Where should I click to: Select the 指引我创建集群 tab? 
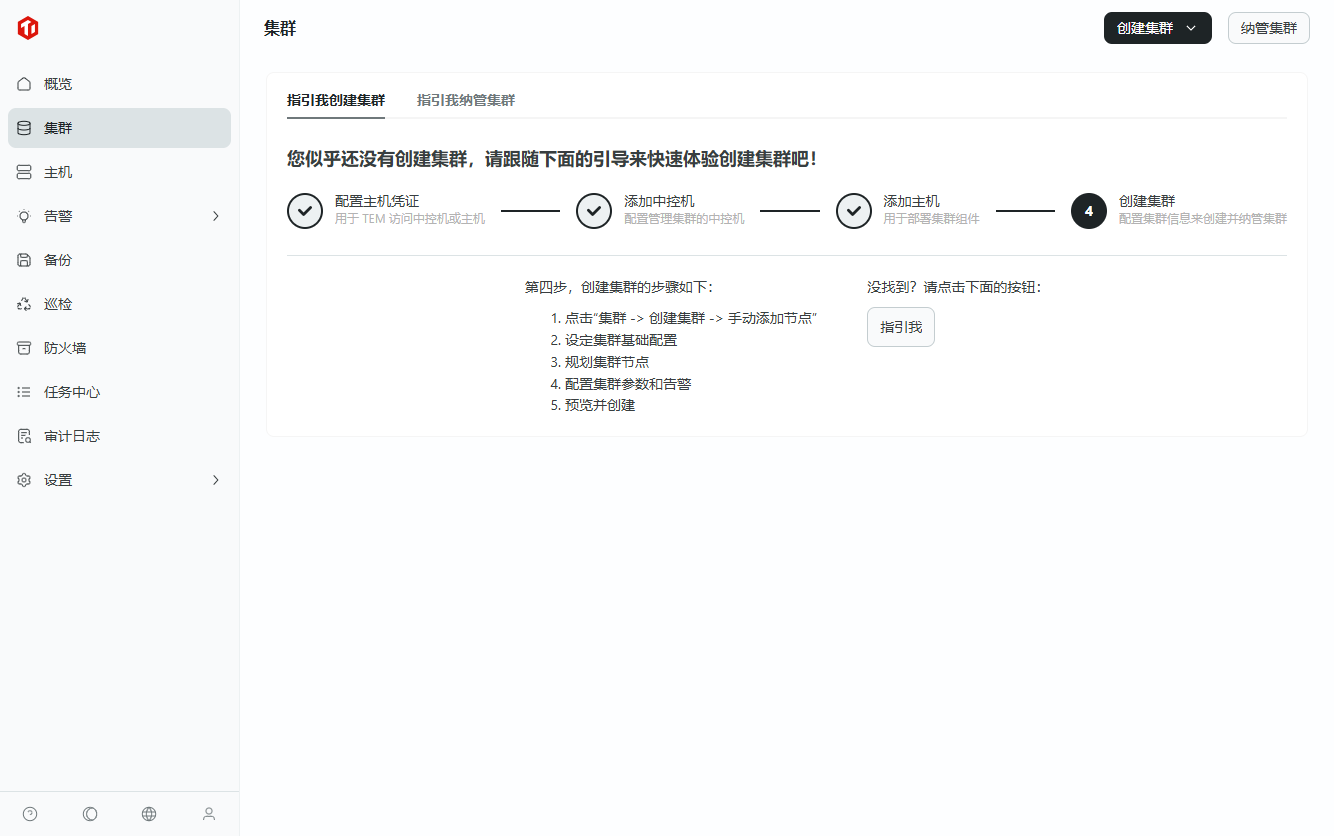[x=336, y=100]
